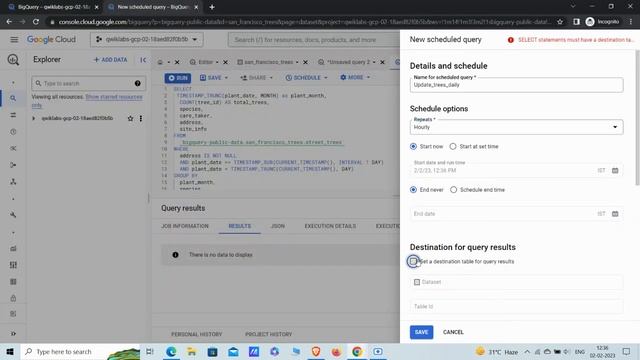Viewport: 640px width, 360px height.
Task: Cancel the new scheduled query
Action: (453, 332)
